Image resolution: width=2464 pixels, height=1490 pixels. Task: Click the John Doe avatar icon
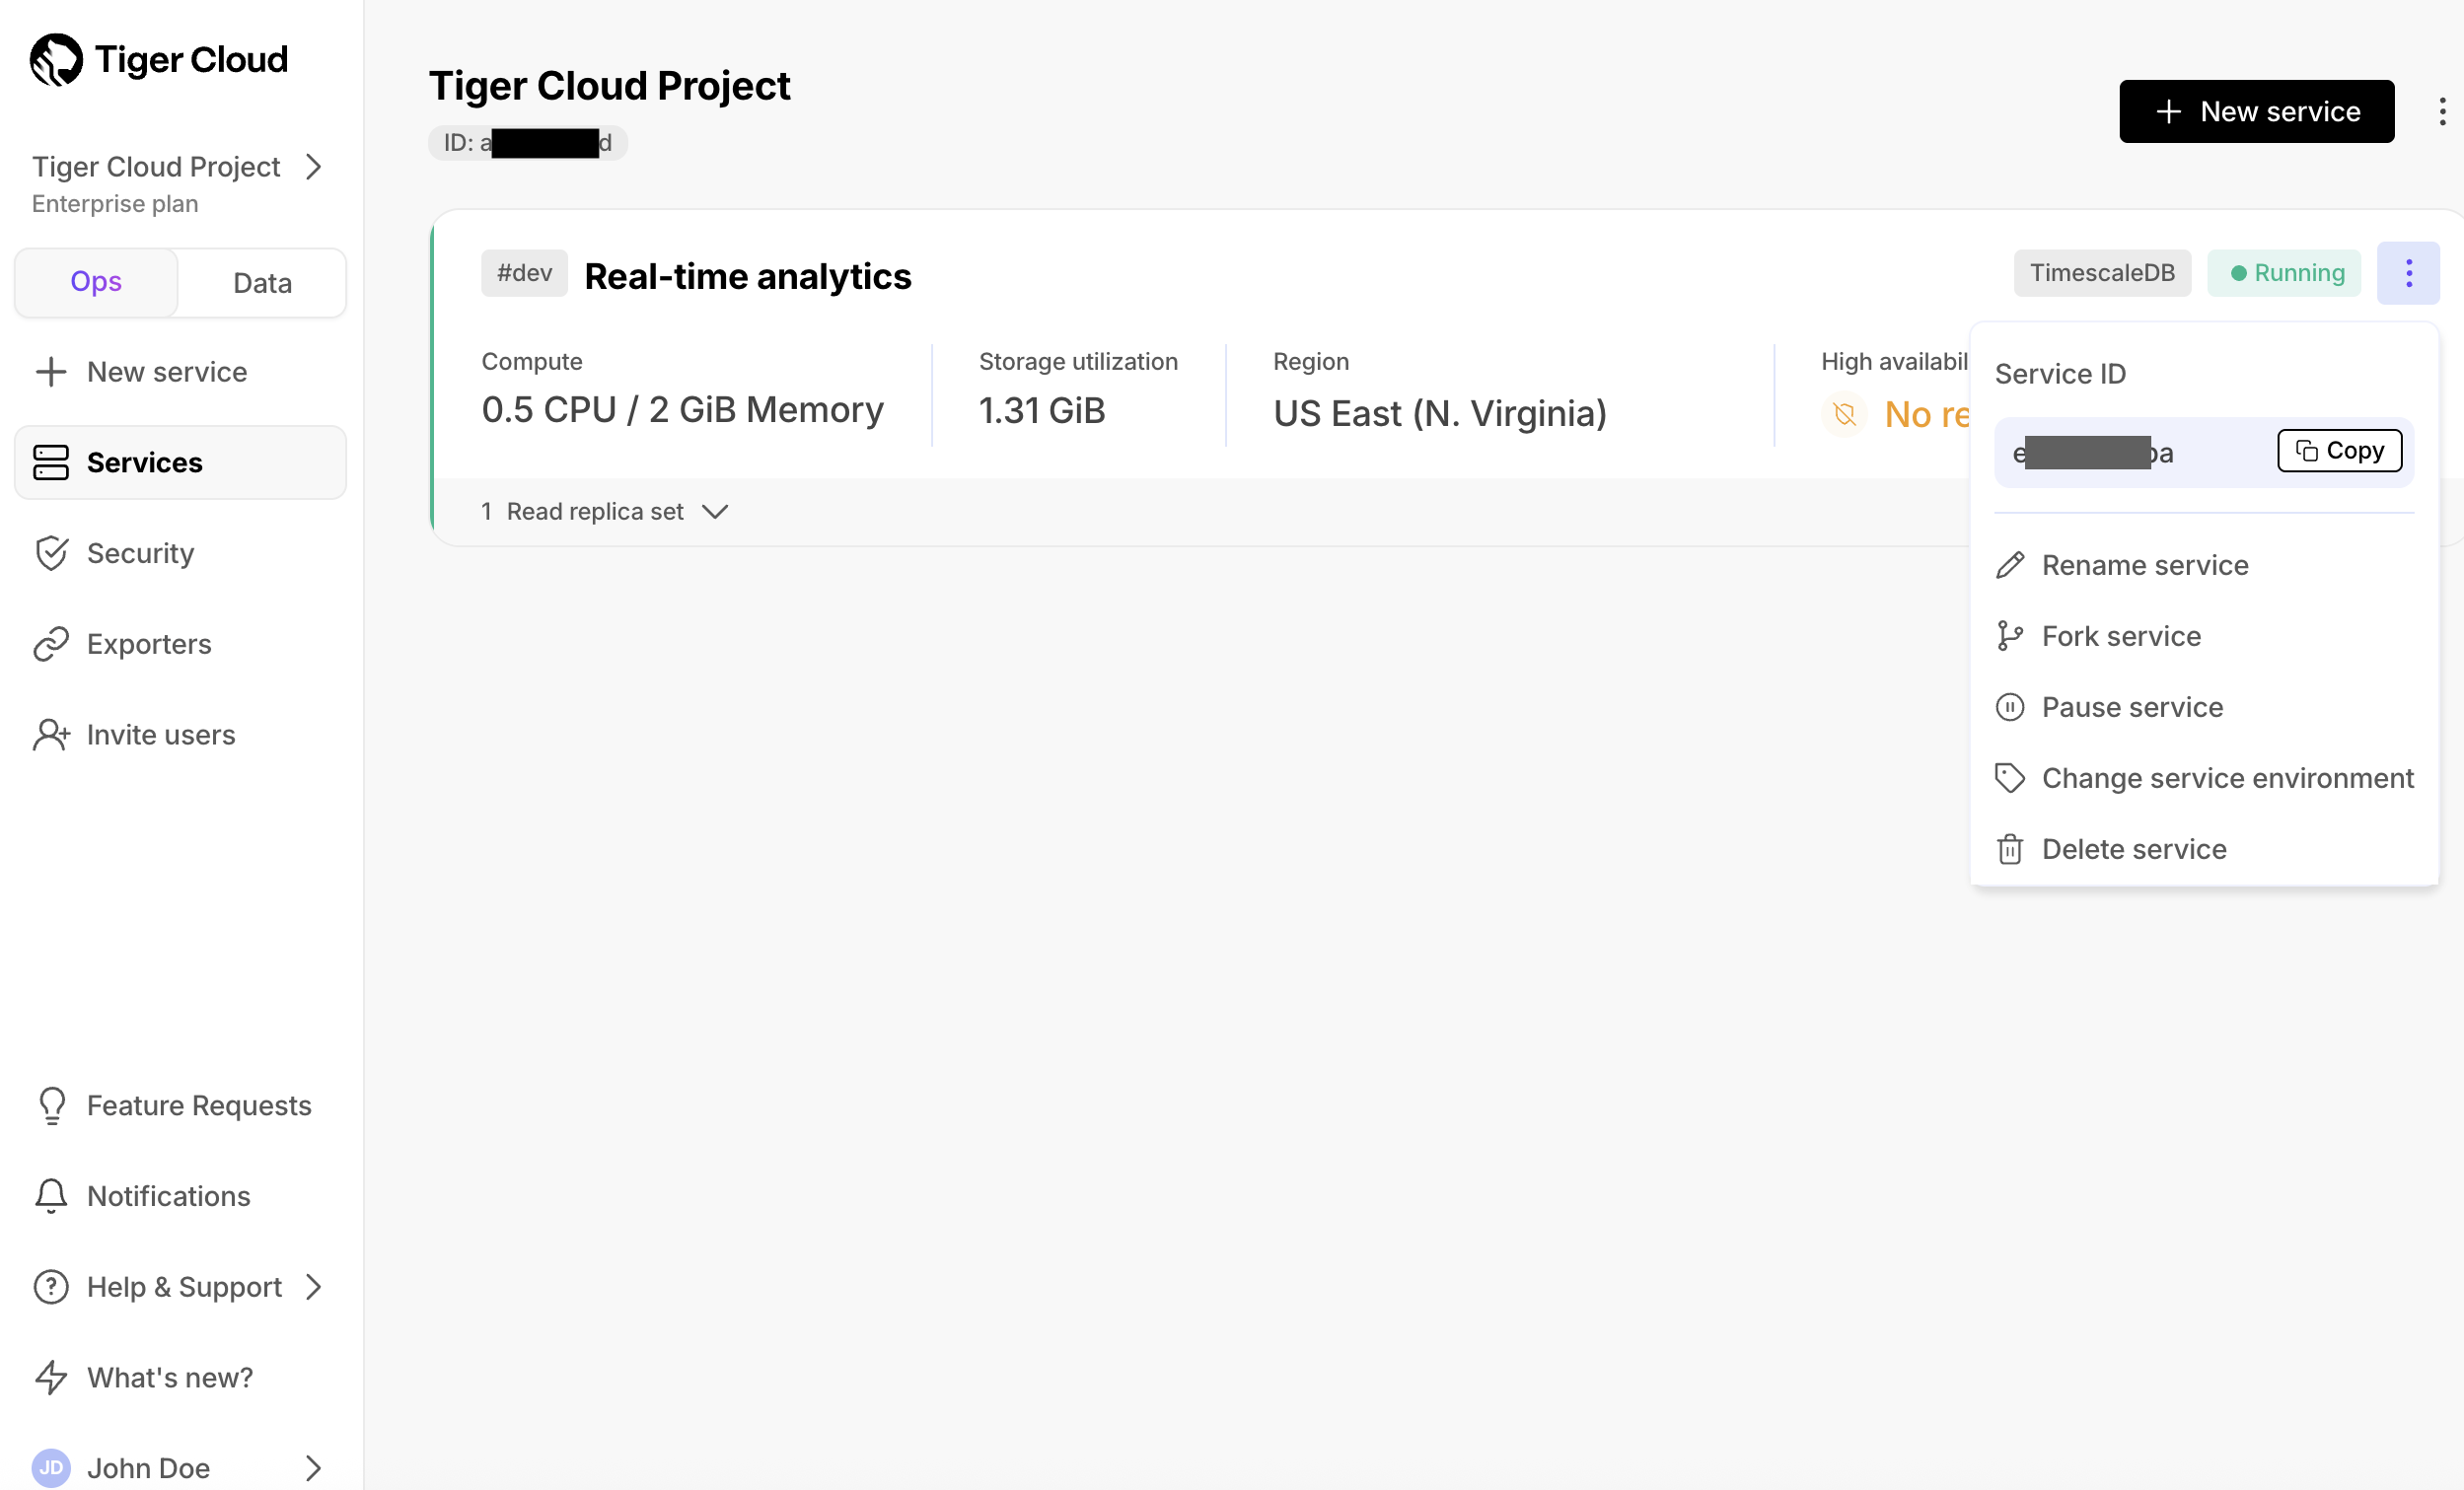(51, 1467)
